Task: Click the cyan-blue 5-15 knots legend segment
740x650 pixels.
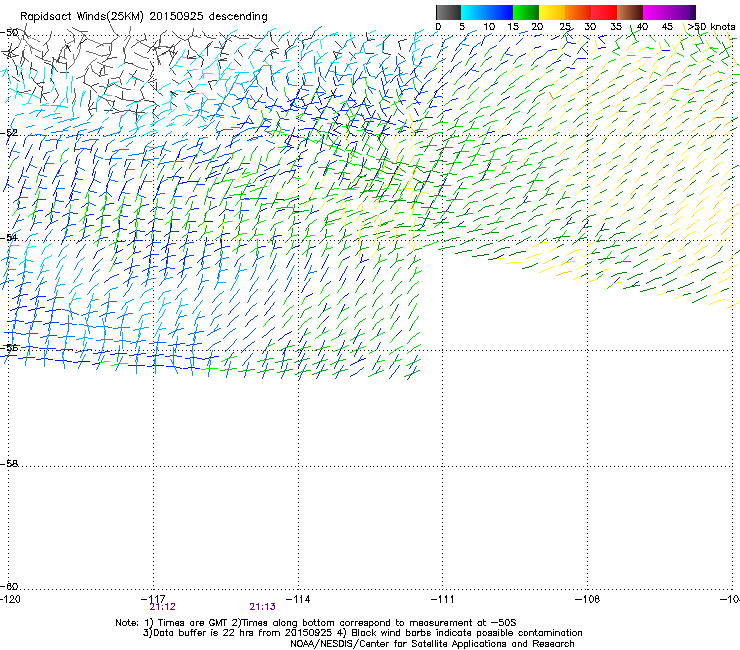Action: point(487,12)
